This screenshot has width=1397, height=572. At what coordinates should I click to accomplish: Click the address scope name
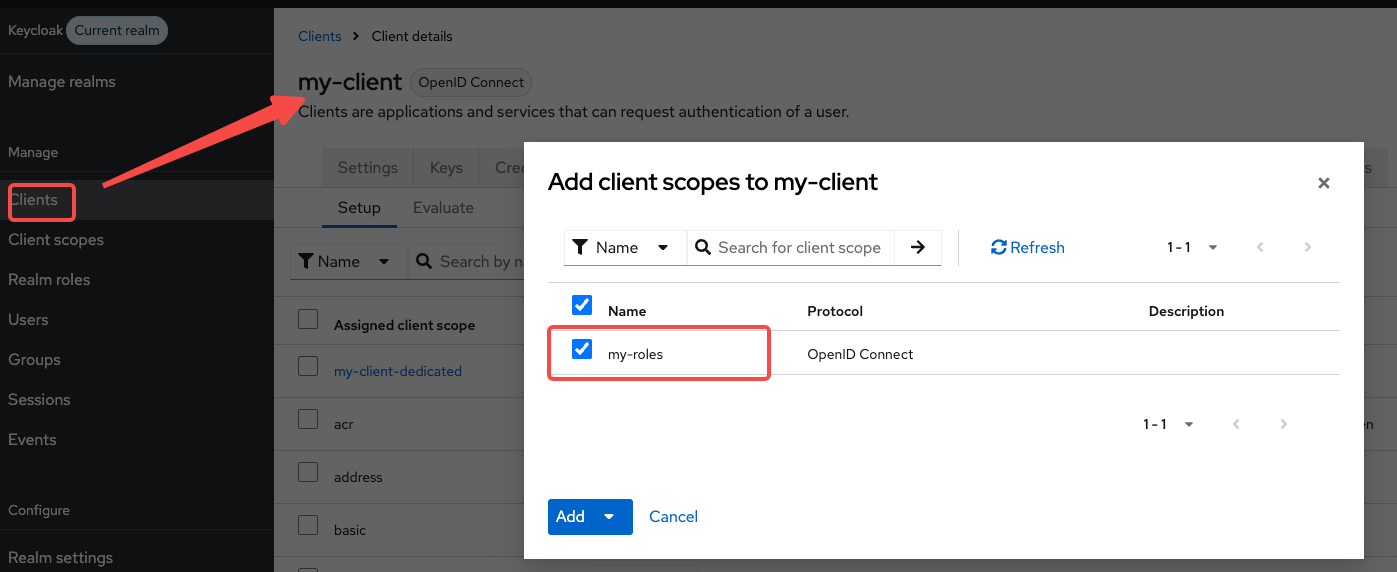358,477
